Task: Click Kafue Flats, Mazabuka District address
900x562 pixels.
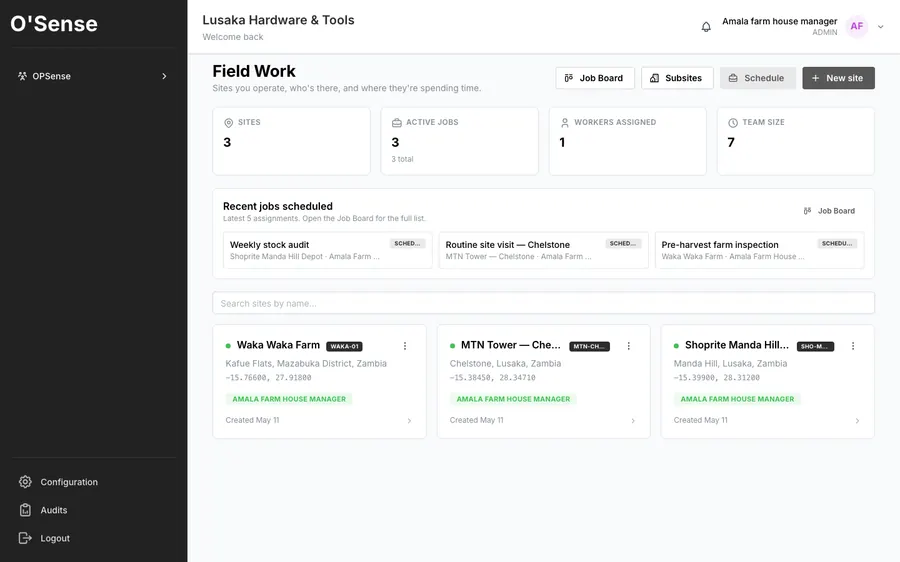Action: [x=306, y=363]
